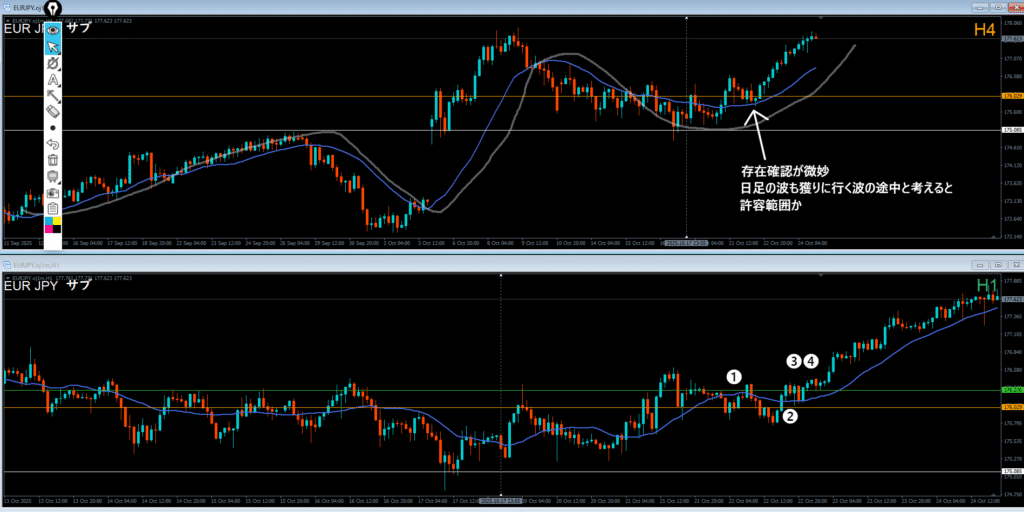Clear drawings with the trash can icon
The height and width of the screenshot is (512, 1024).
pyautogui.click(x=53, y=159)
